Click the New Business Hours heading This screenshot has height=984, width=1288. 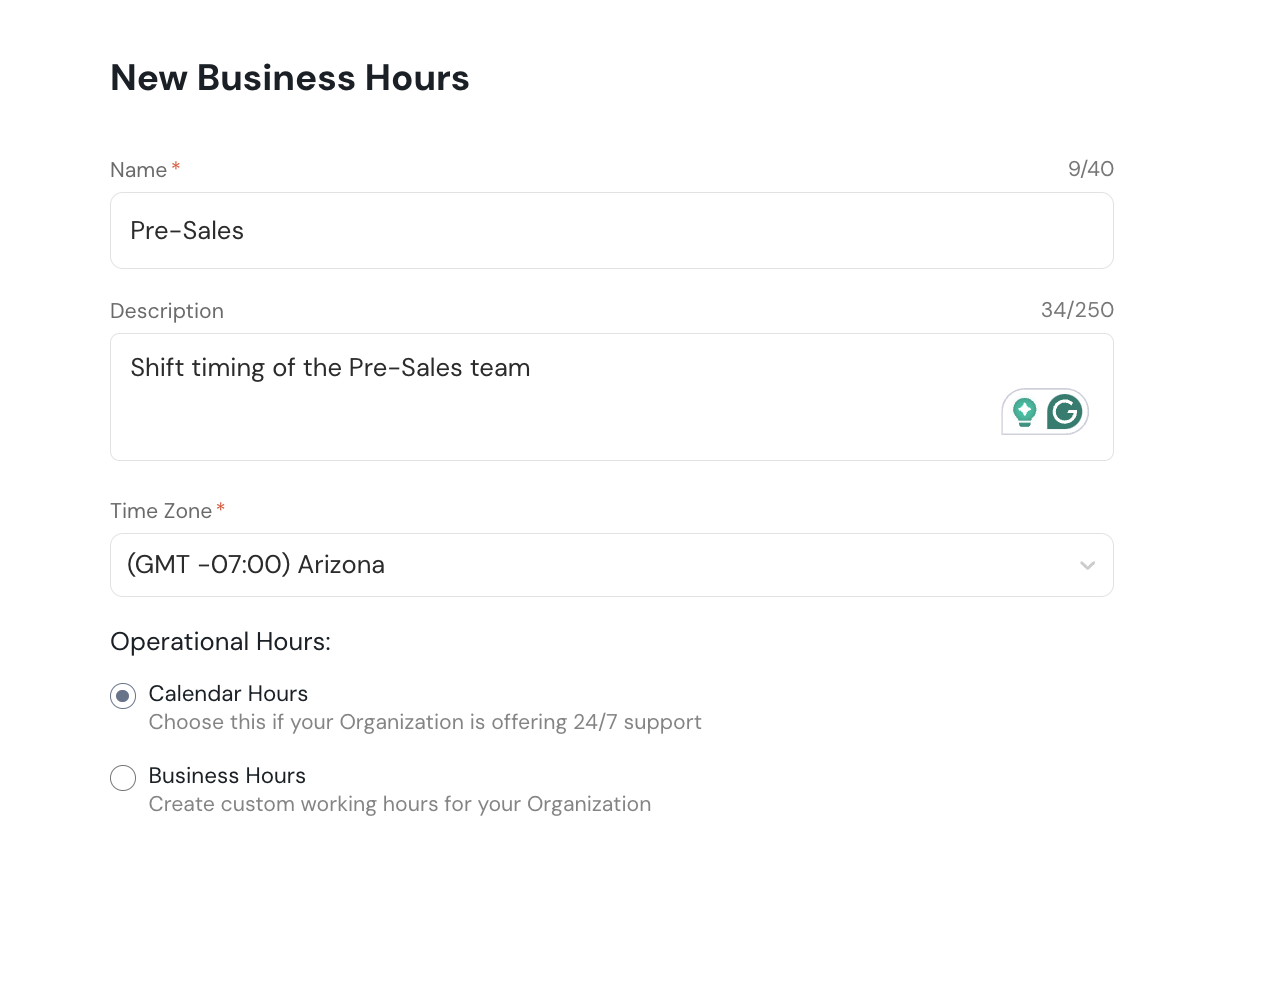point(290,78)
